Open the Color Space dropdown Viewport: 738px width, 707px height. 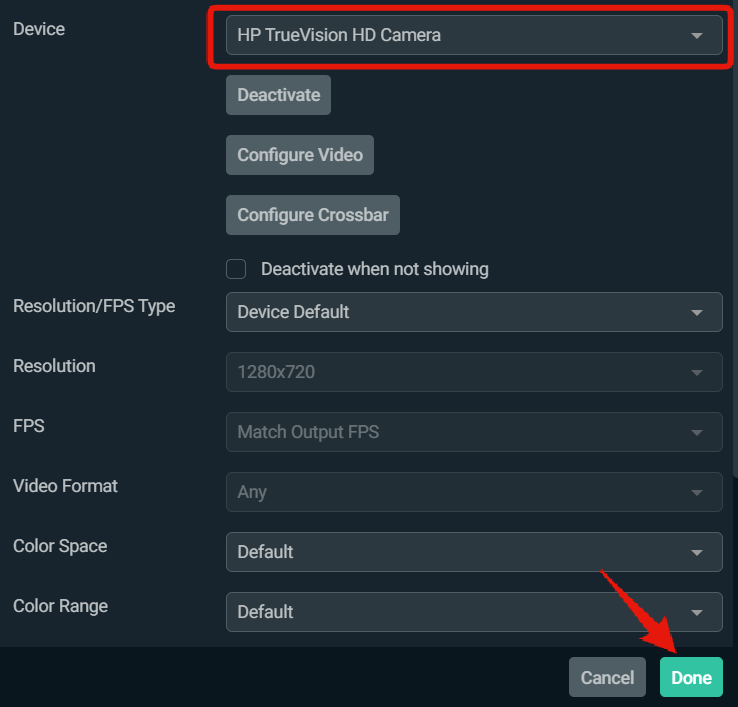(474, 552)
